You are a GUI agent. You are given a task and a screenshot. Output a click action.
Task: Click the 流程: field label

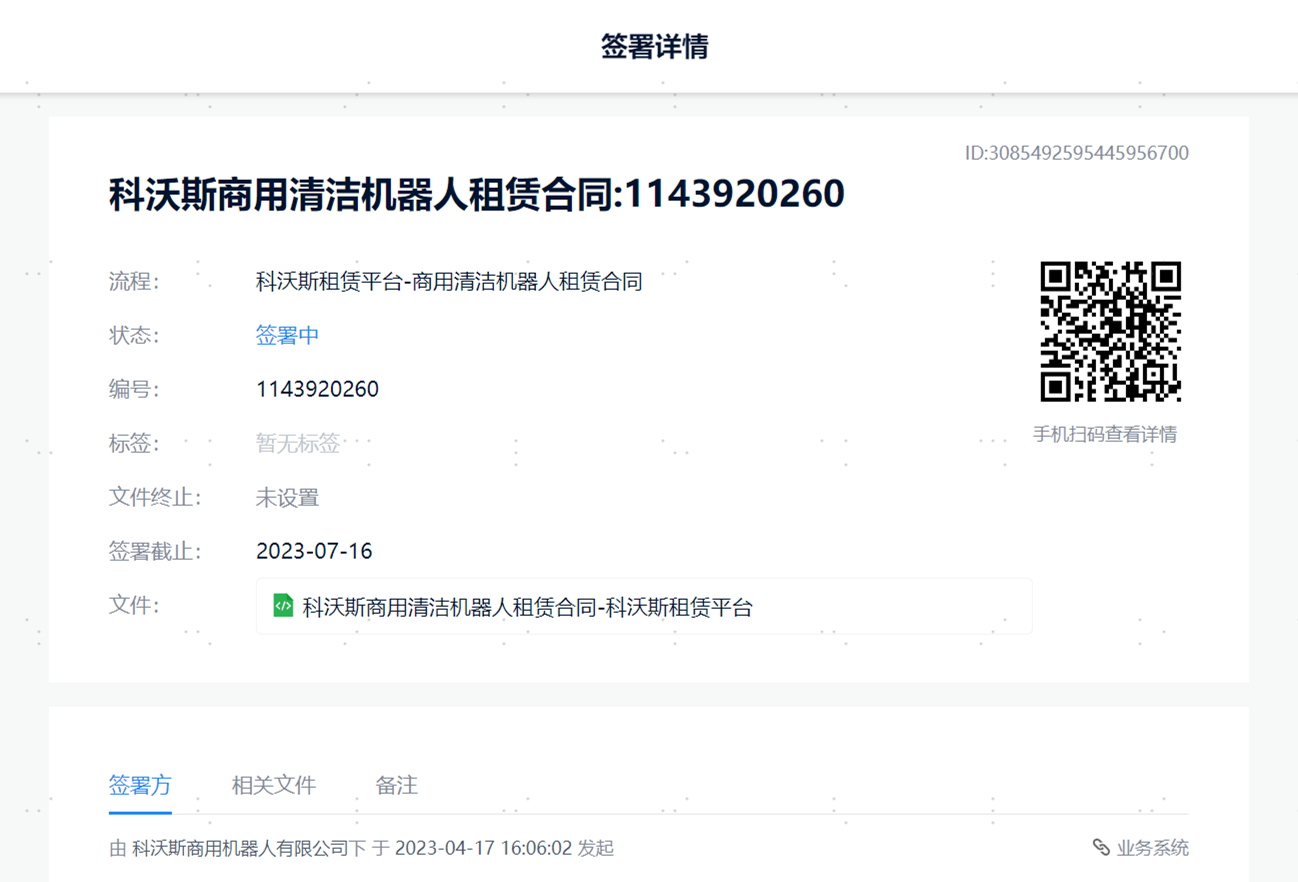click(135, 282)
